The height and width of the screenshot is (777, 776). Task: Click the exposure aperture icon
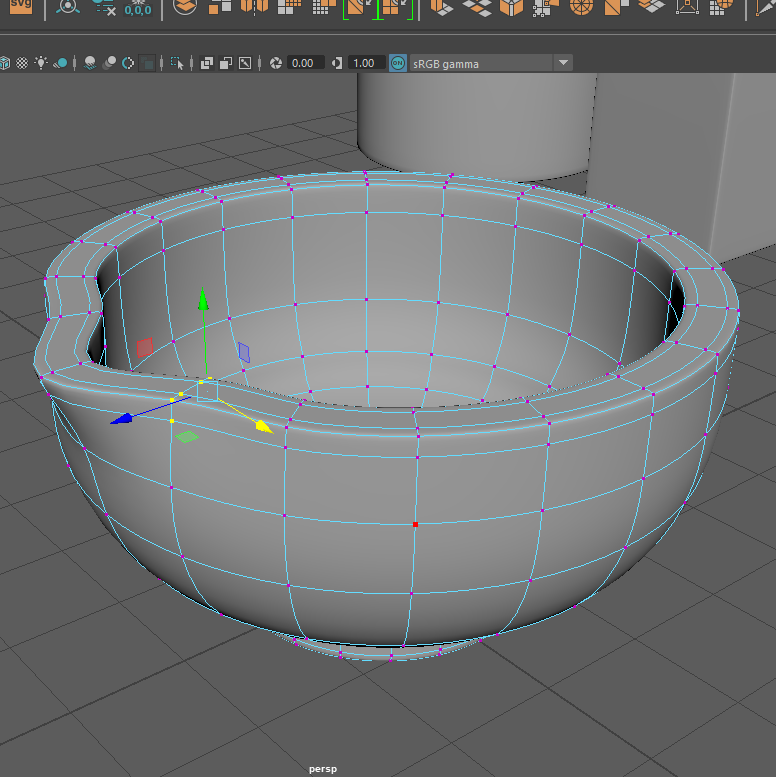coord(275,63)
